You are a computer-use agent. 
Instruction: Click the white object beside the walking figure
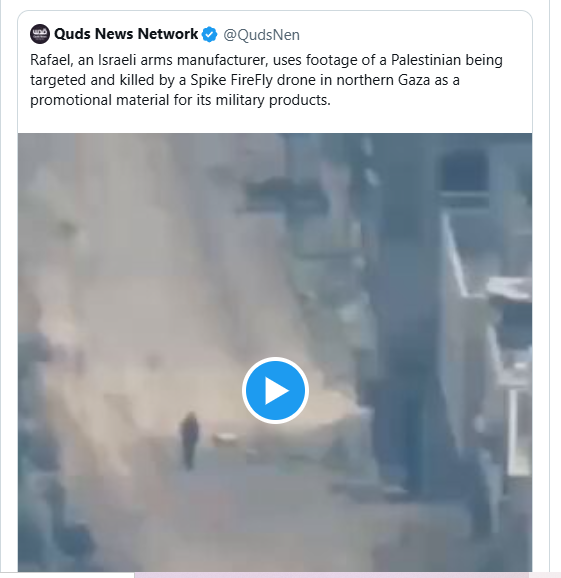pyautogui.click(x=224, y=439)
